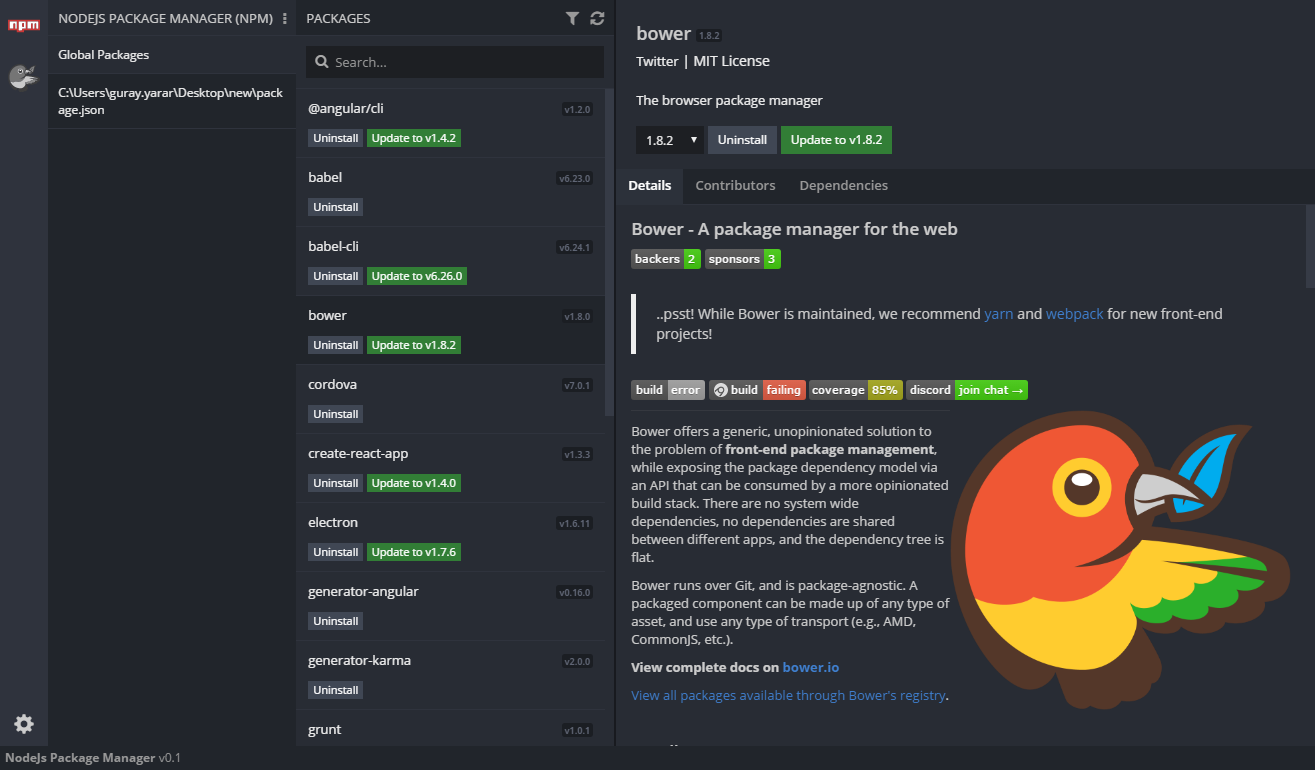Viewport: 1315px width, 770px height.
Task: Uninstall generator-karma
Action: point(335,690)
